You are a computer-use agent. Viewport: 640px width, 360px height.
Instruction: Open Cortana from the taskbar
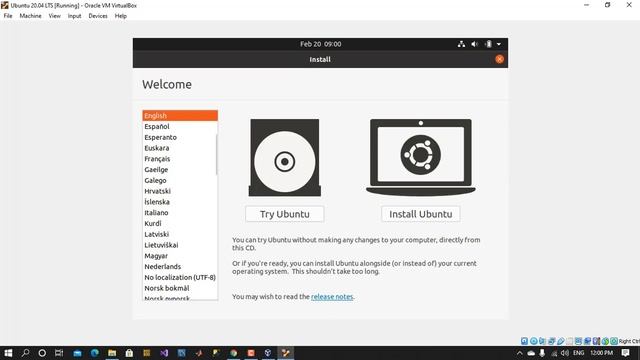coord(42,353)
